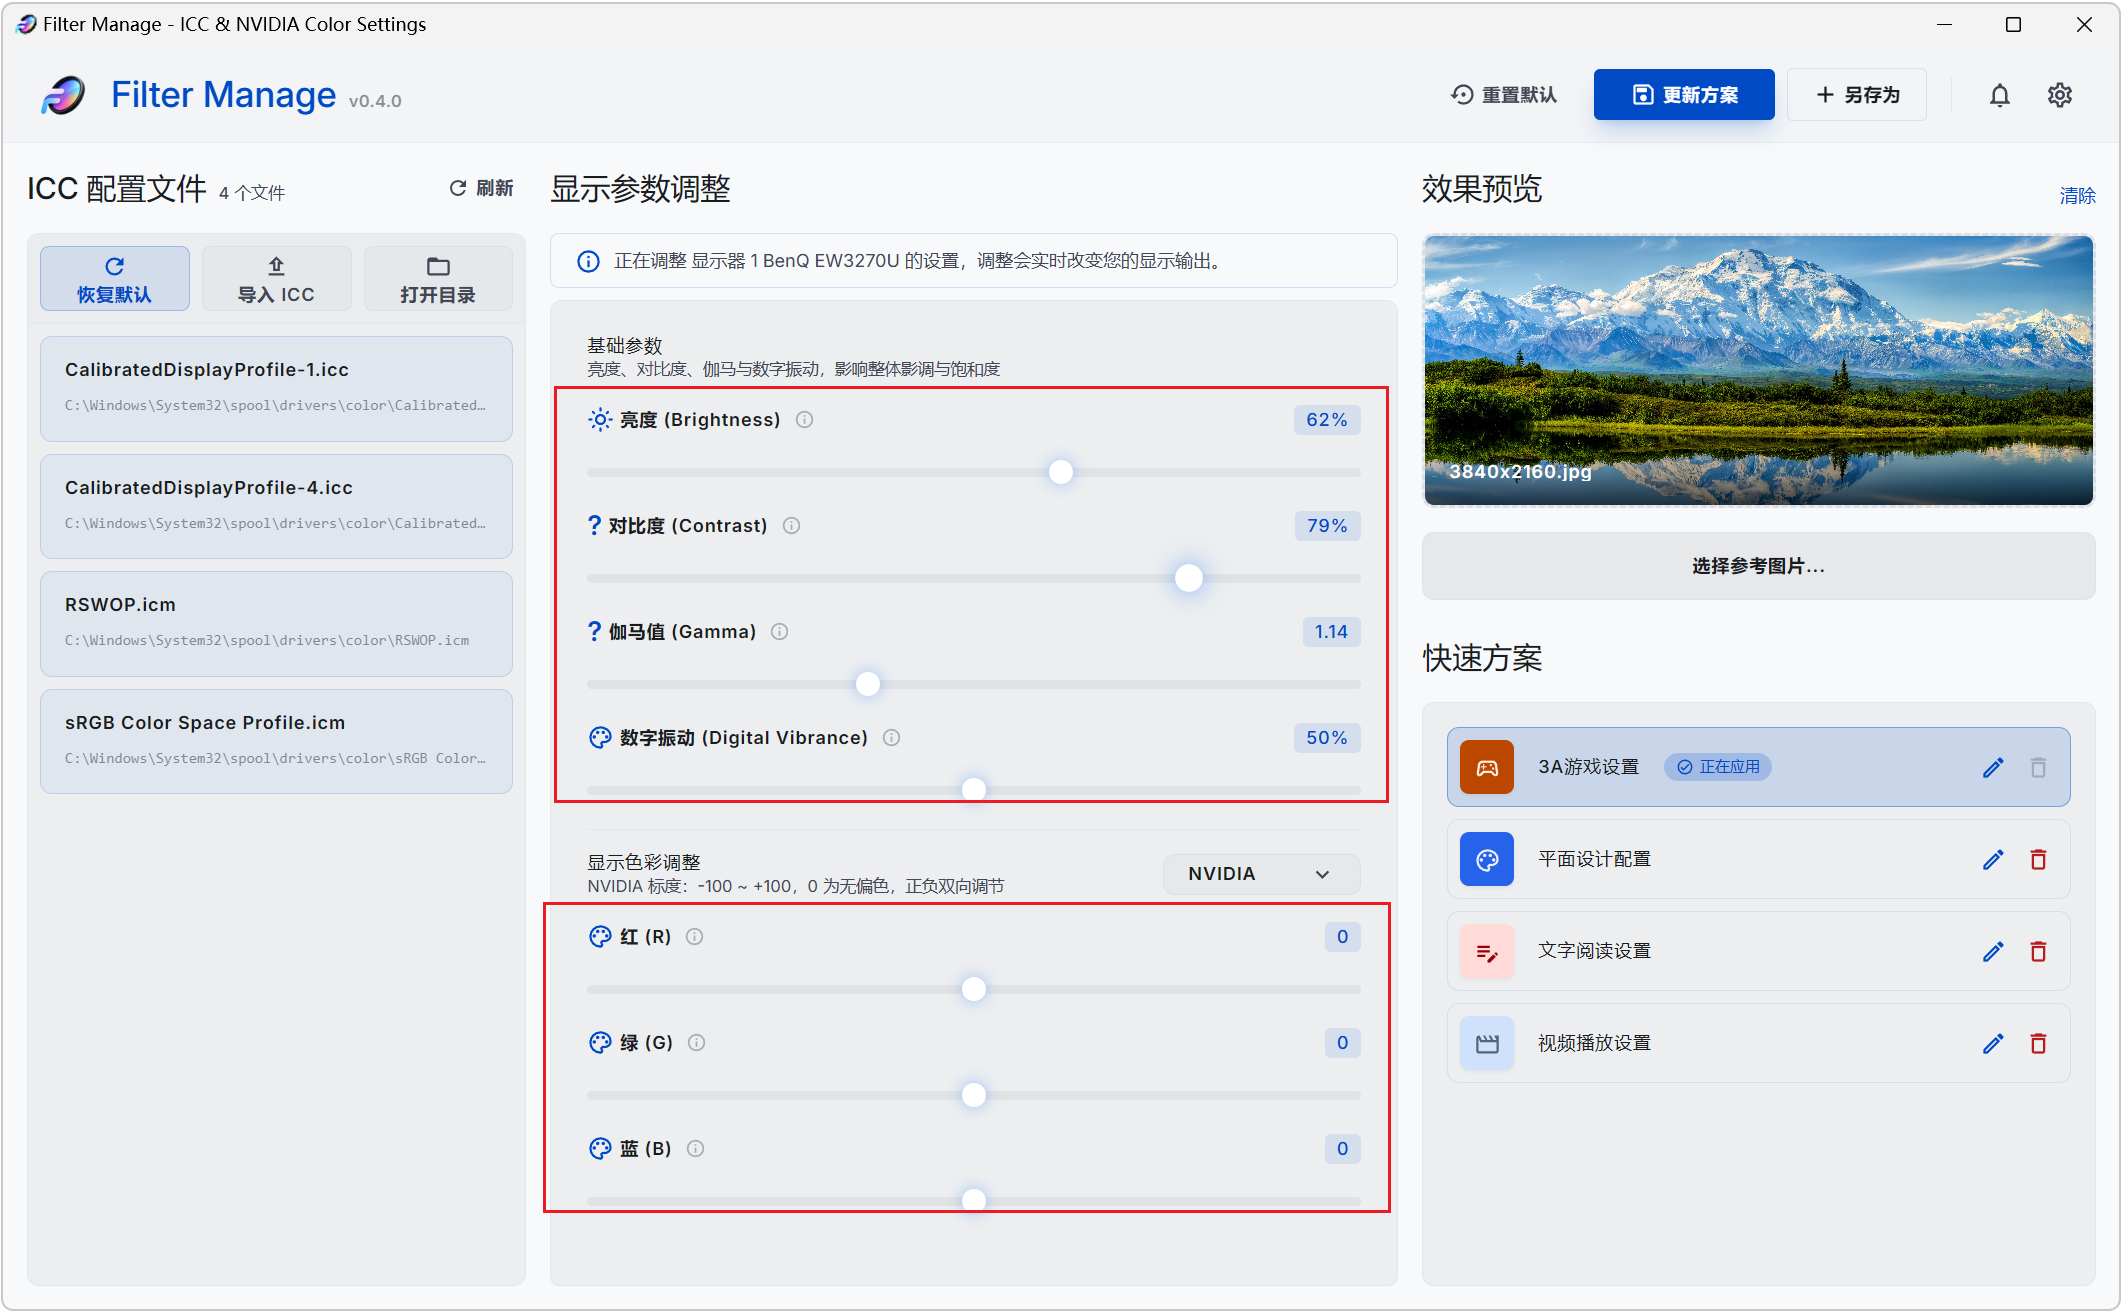Click the red (R) value 0
2122x1313 pixels.
click(x=1342, y=937)
